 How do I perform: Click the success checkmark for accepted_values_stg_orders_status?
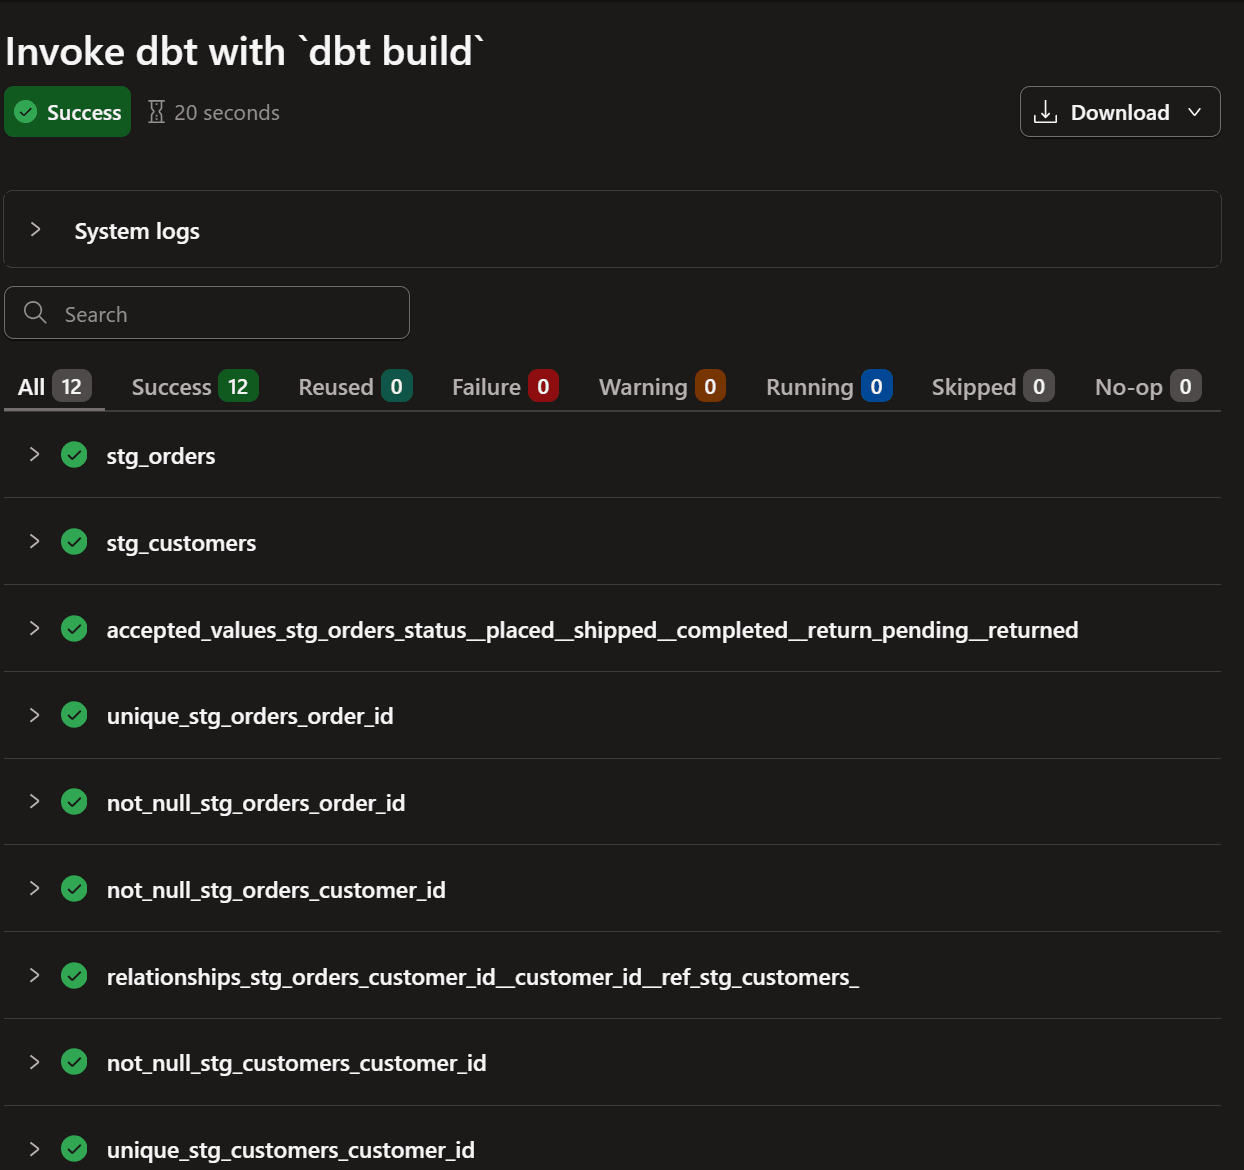point(74,629)
